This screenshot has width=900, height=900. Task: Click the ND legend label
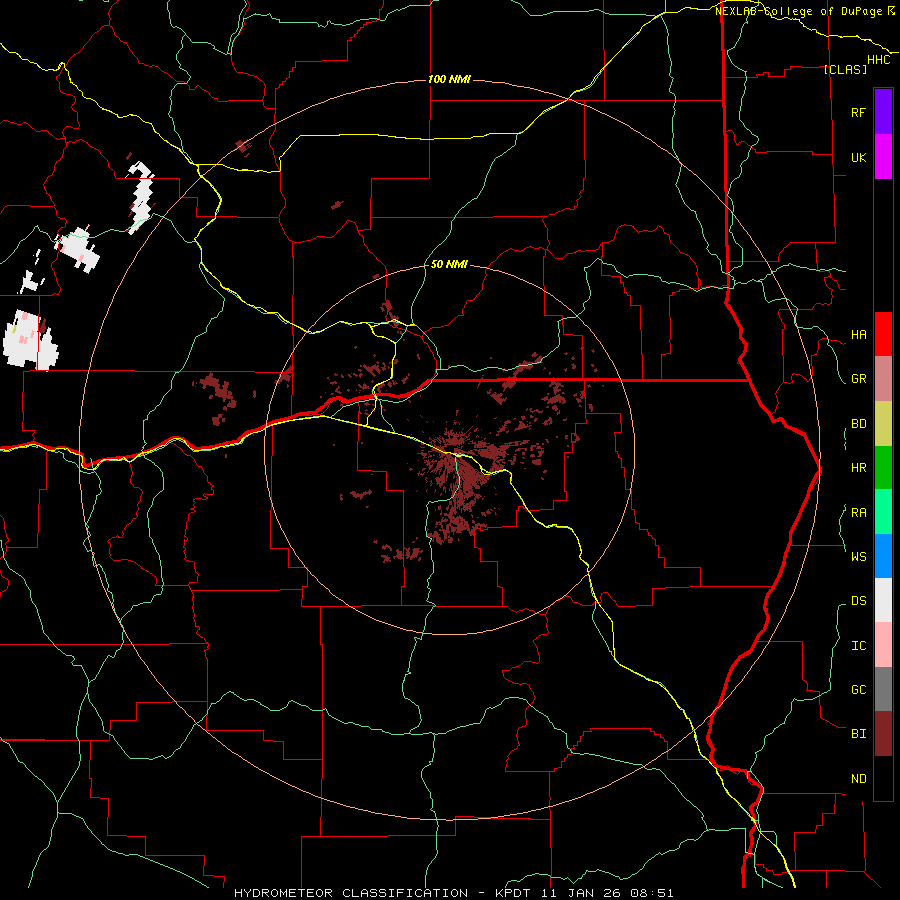[858, 779]
